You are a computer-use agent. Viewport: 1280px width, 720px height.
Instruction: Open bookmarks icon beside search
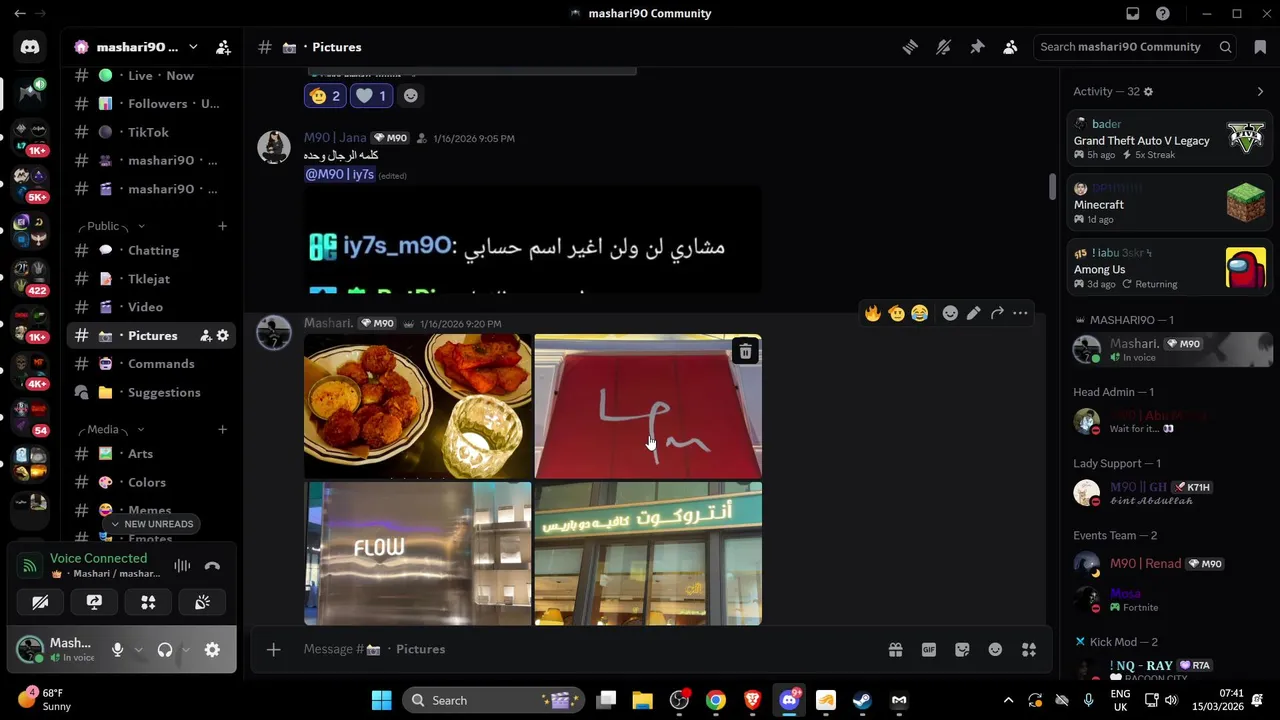[x=1260, y=47]
